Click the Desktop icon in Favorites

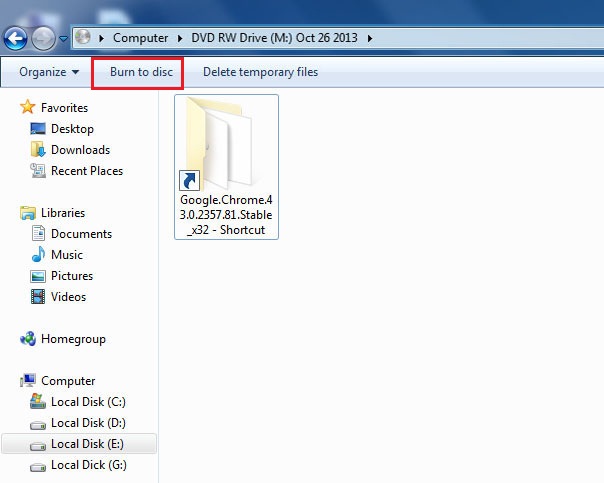[x=38, y=129]
